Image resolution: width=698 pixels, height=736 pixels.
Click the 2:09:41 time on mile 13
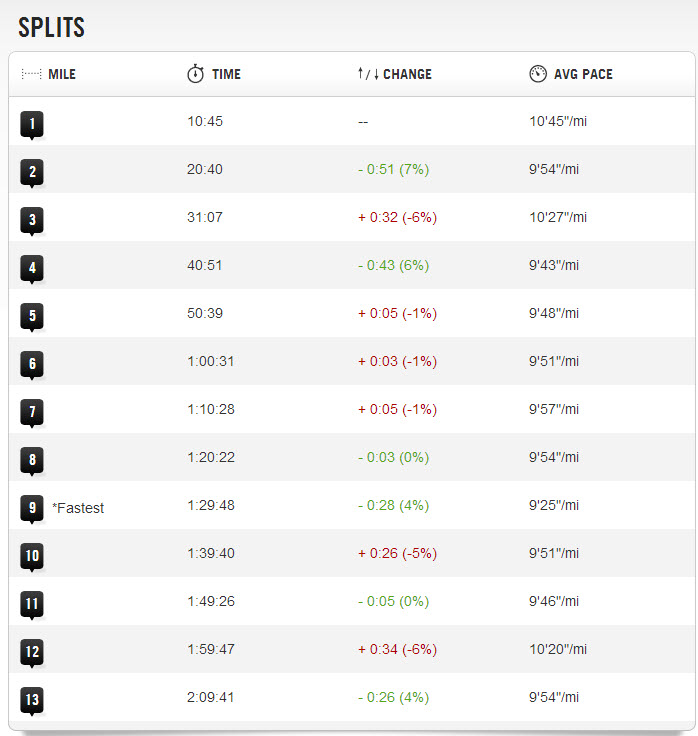pyautogui.click(x=211, y=697)
